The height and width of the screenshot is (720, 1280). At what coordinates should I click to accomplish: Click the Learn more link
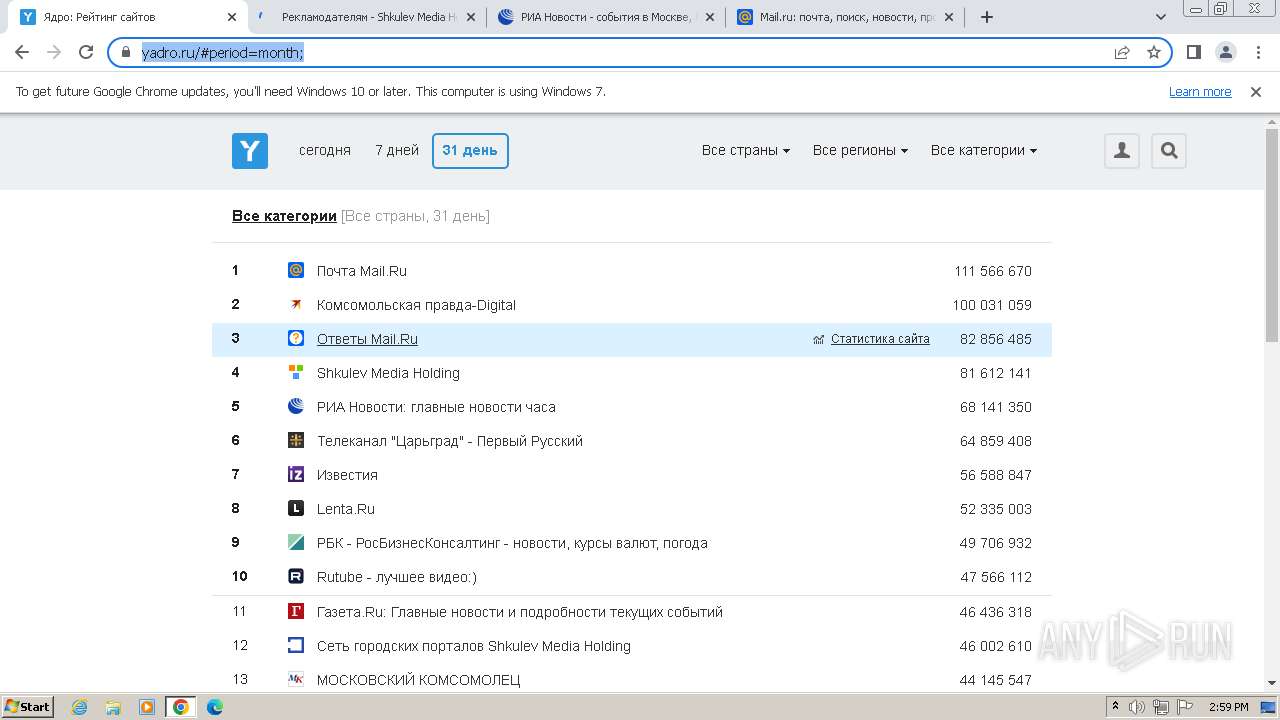tap(1200, 91)
